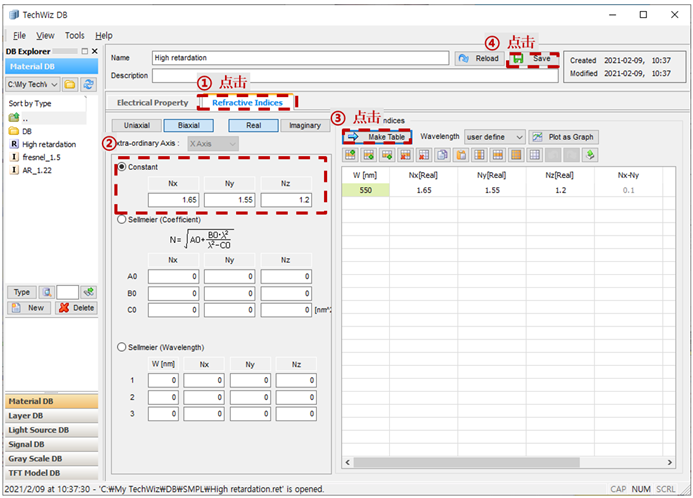Screen dimensions: 693x498
Task: Select the Constant radio button
Action: (x=122, y=167)
